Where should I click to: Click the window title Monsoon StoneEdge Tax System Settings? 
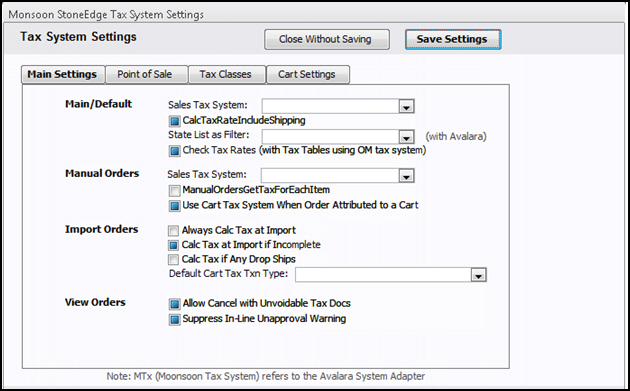point(106,15)
